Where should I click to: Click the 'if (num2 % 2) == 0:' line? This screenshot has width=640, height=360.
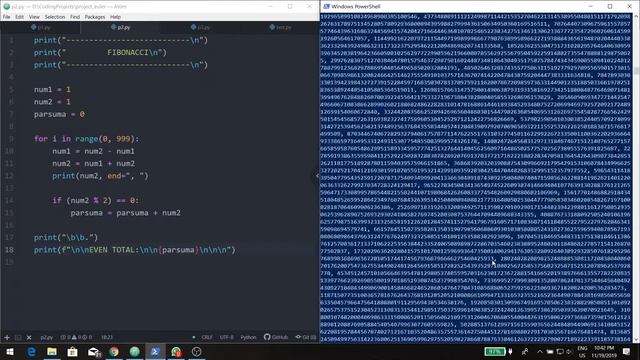click(x=96, y=200)
